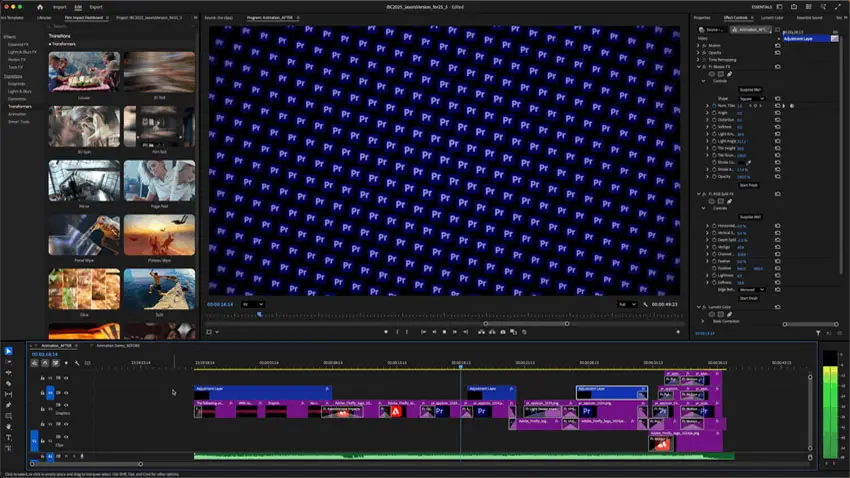Expand the Opacity effect in Effect Controls
Image resolution: width=850 pixels, height=478 pixels.
[x=698, y=53]
